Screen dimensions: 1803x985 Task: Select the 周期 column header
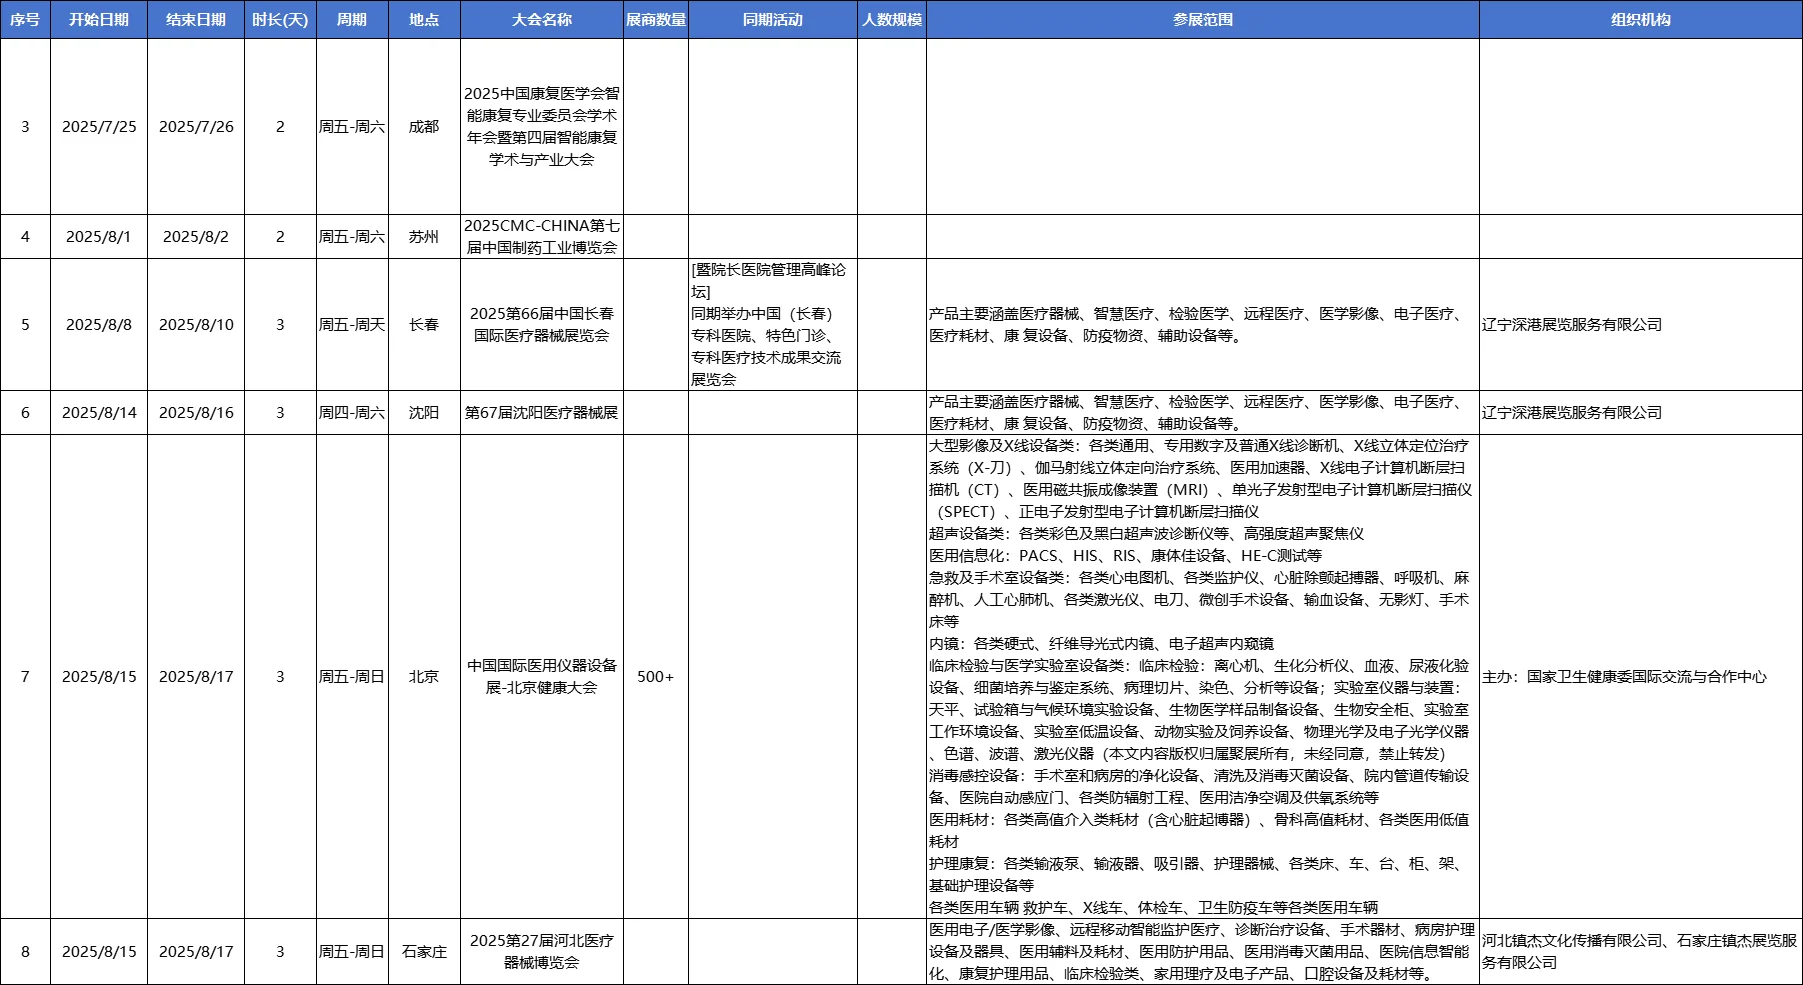(x=352, y=19)
